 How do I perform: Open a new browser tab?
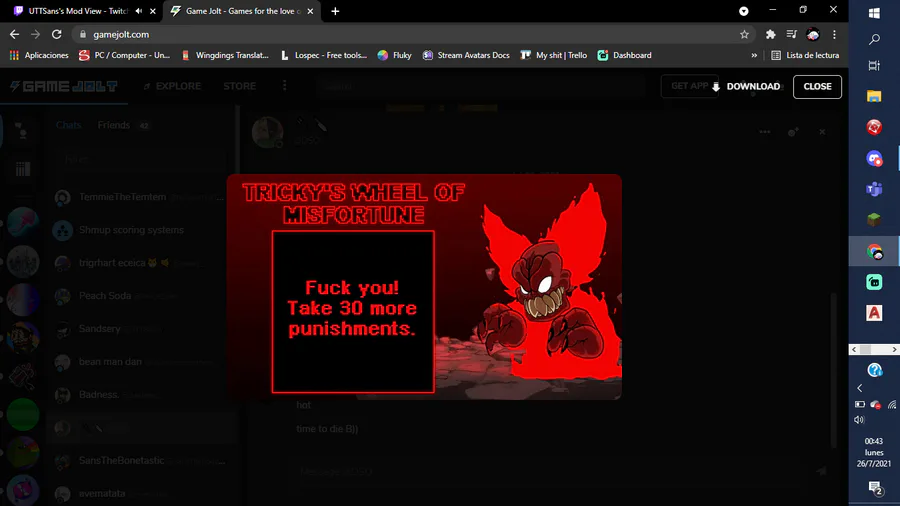pos(335,11)
